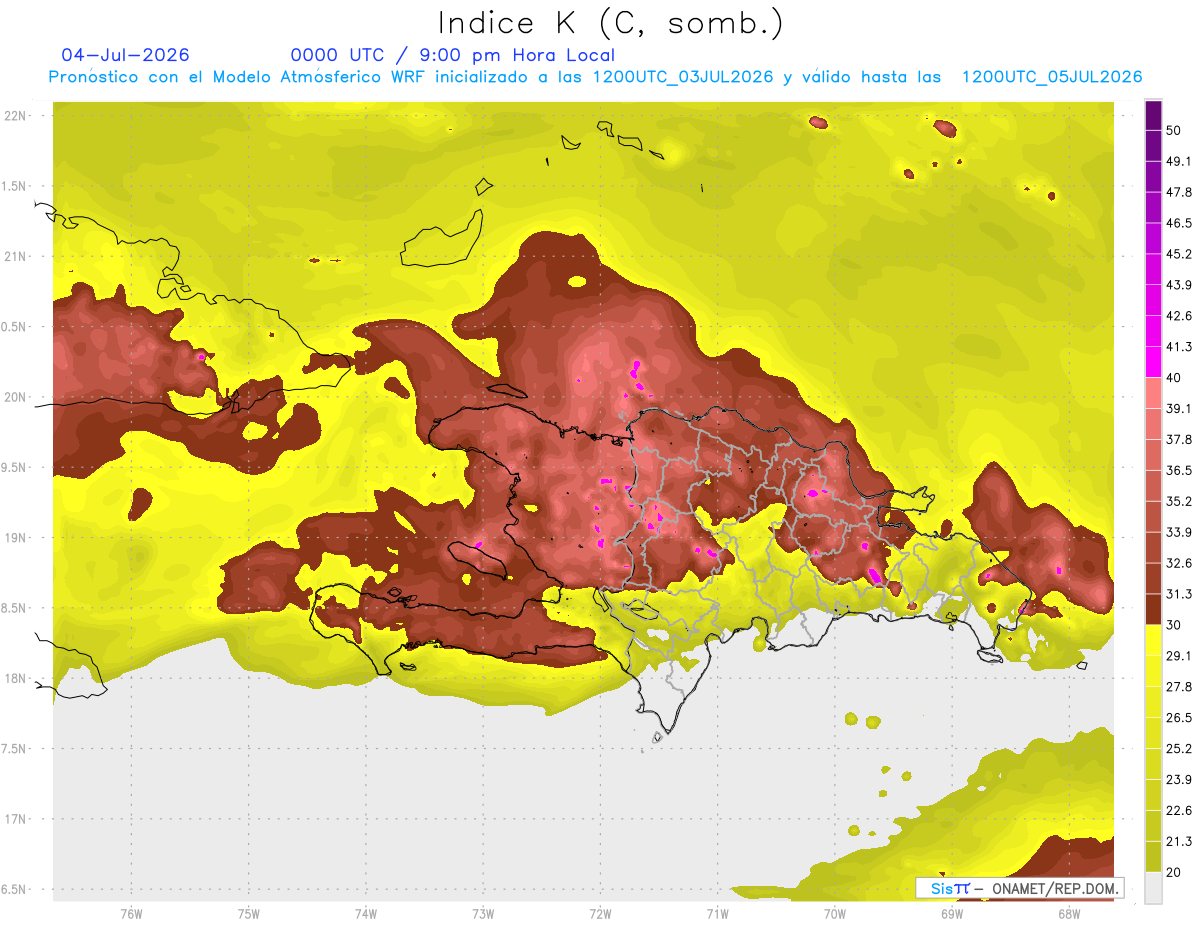This screenshot has width=1200, height=927.
Task: Click the "69W" longitude label
Action: tap(952, 913)
